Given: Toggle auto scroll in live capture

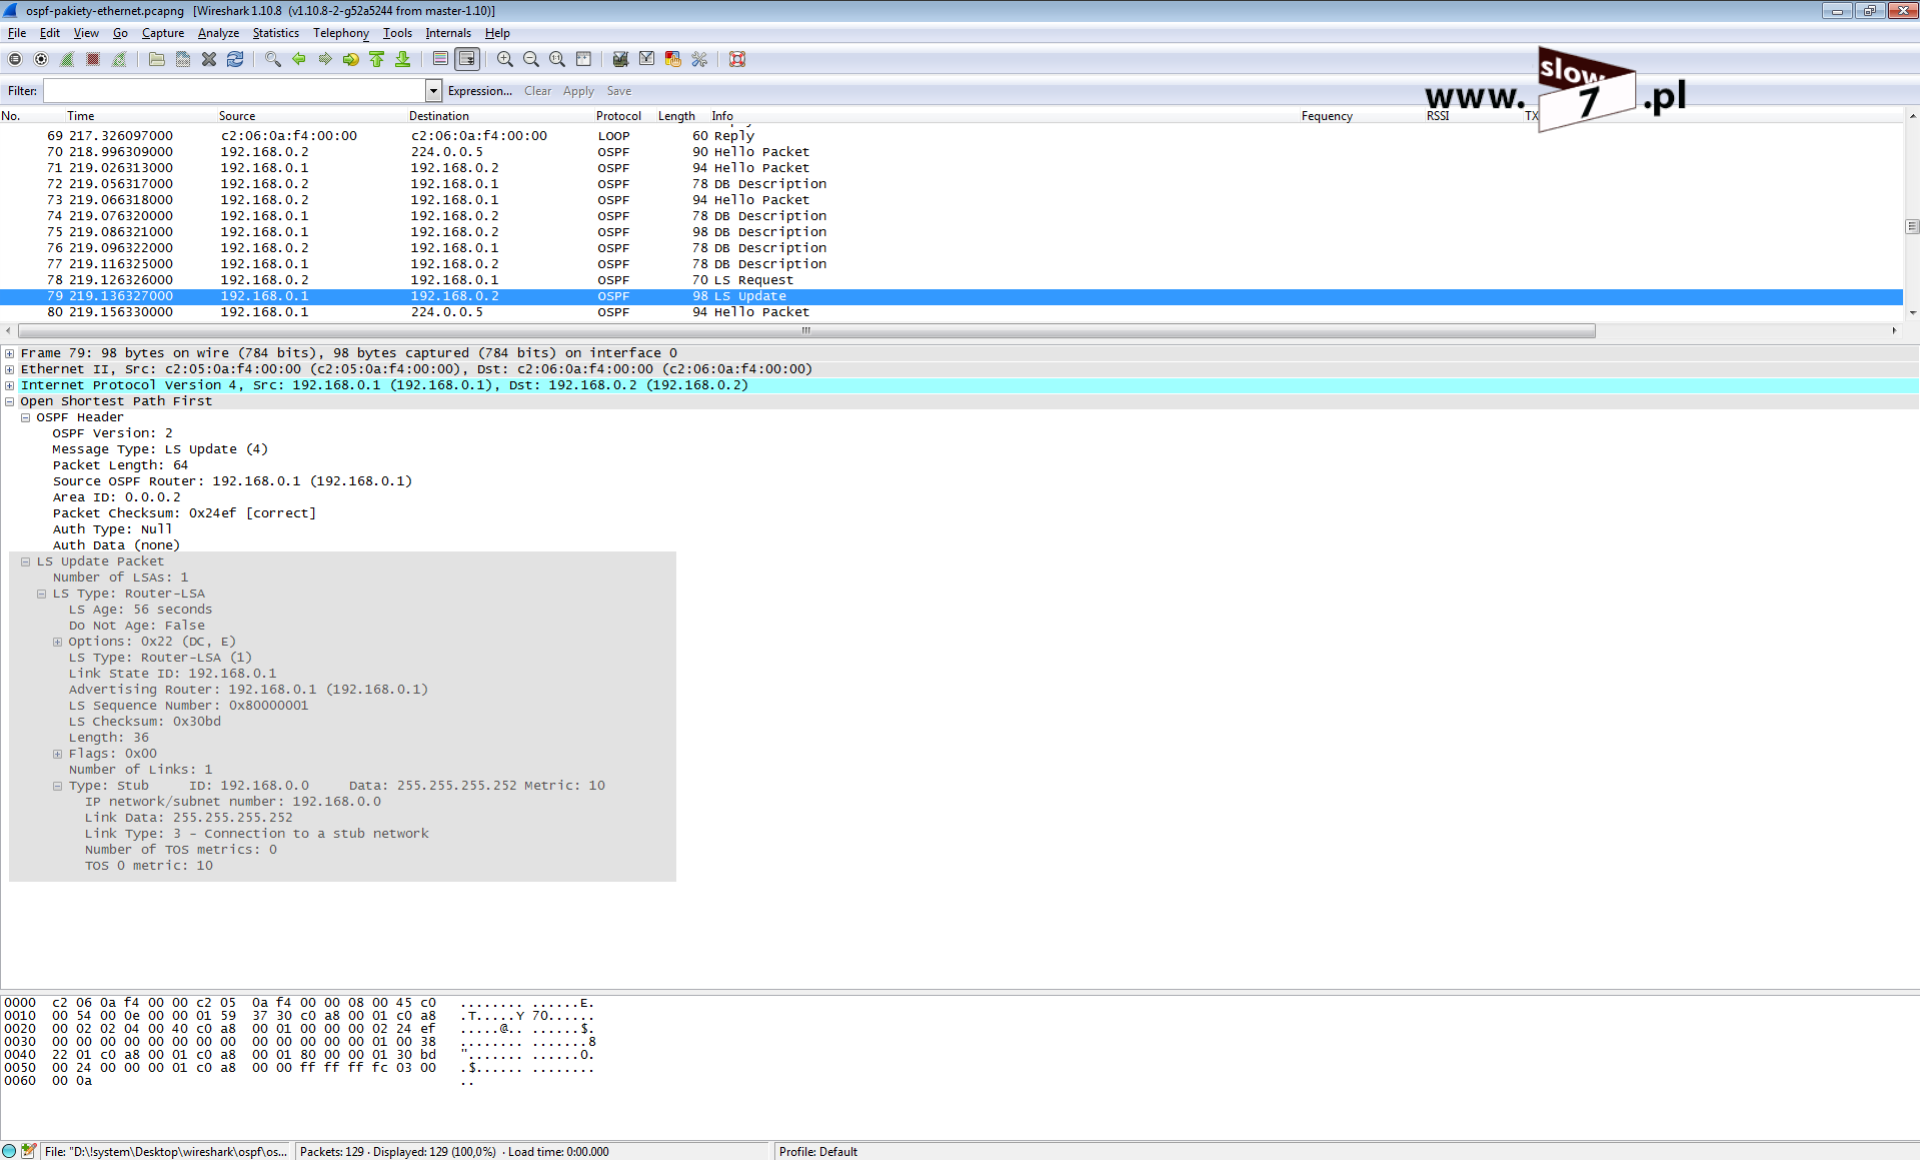Looking at the screenshot, I should click(467, 60).
